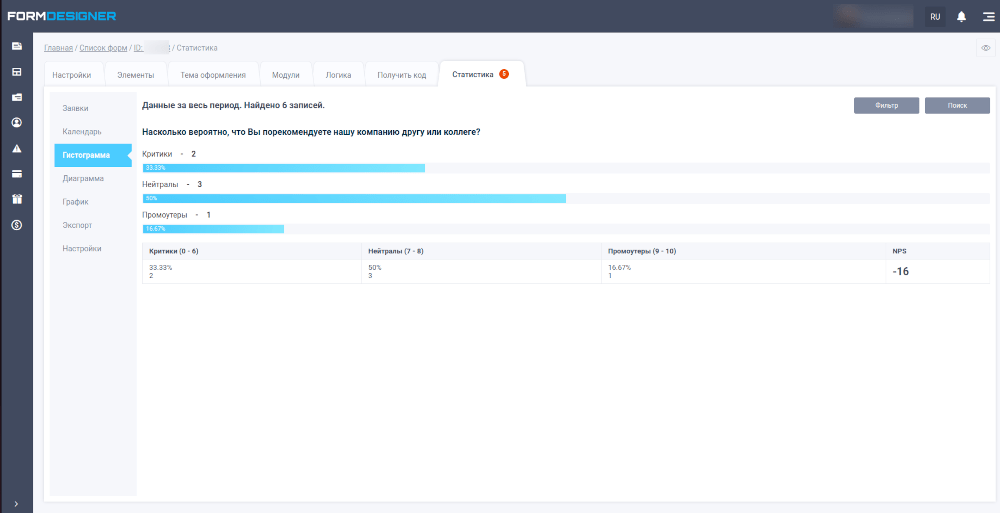Expand the left sidebar with bottom chevron
Image resolution: width=1000 pixels, height=513 pixels.
(x=16, y=503)
